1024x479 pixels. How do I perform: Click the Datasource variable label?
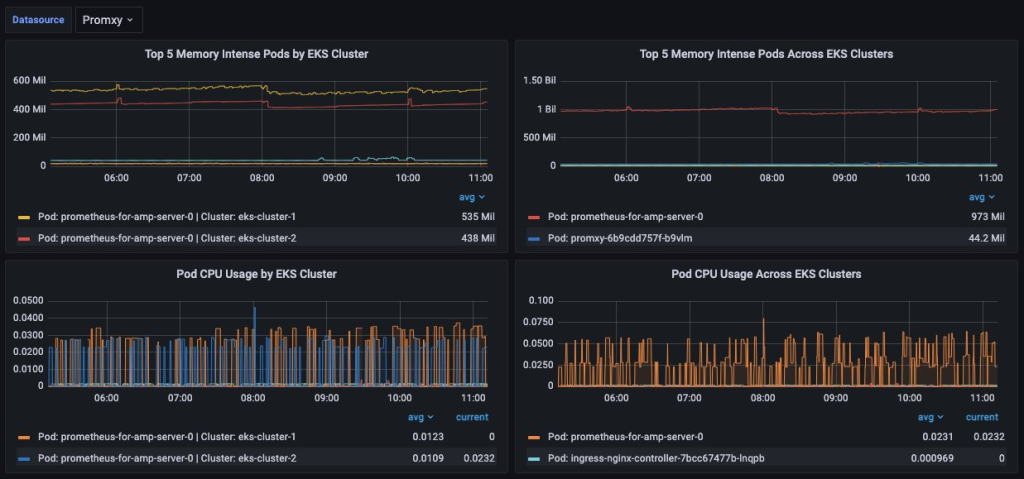point(40,19)
